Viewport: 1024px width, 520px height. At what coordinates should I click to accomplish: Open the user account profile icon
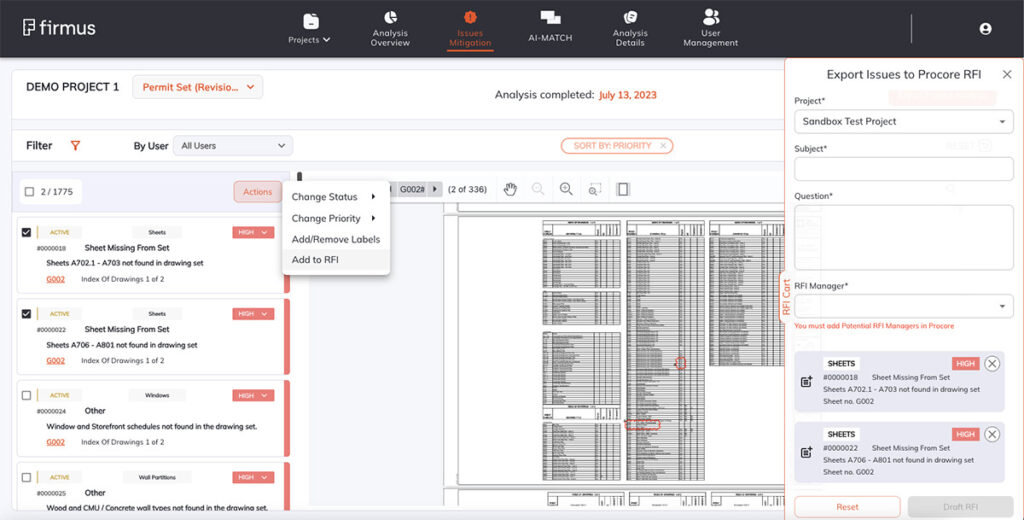985,29
